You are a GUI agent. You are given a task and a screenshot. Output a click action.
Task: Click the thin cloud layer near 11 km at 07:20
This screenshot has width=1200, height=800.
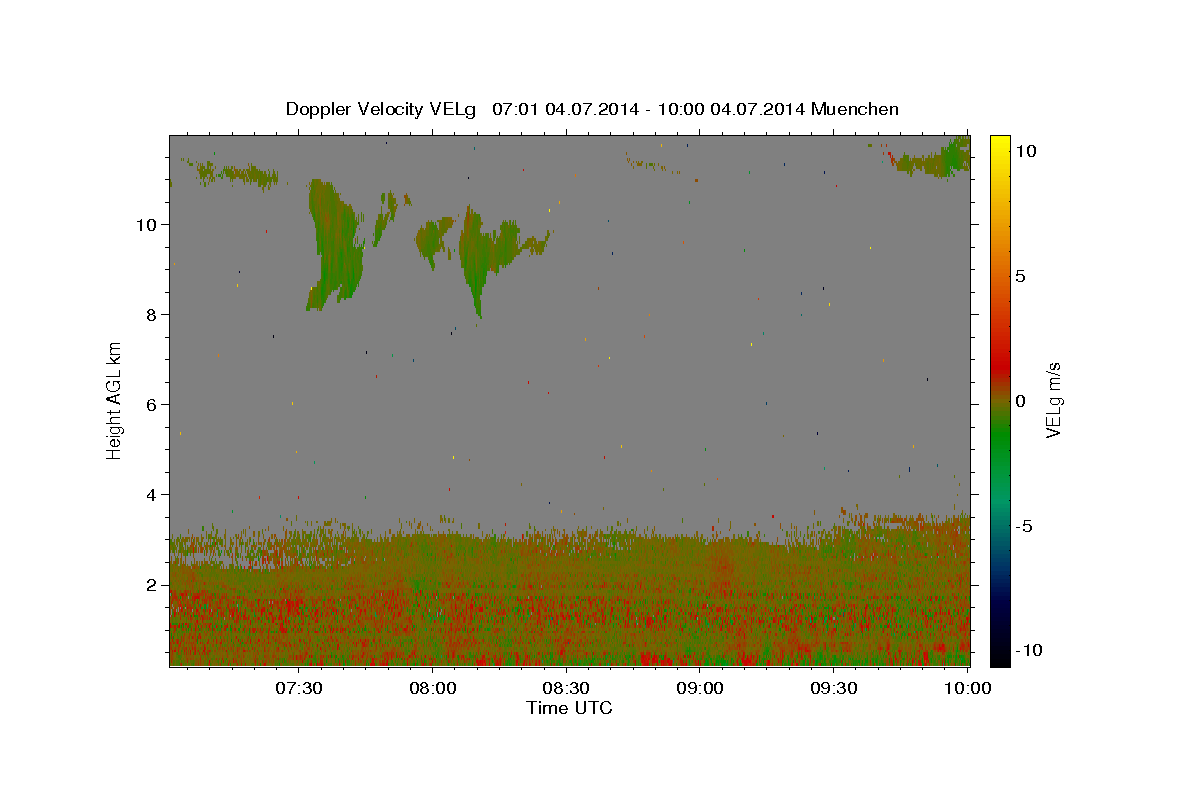[238, 176]
